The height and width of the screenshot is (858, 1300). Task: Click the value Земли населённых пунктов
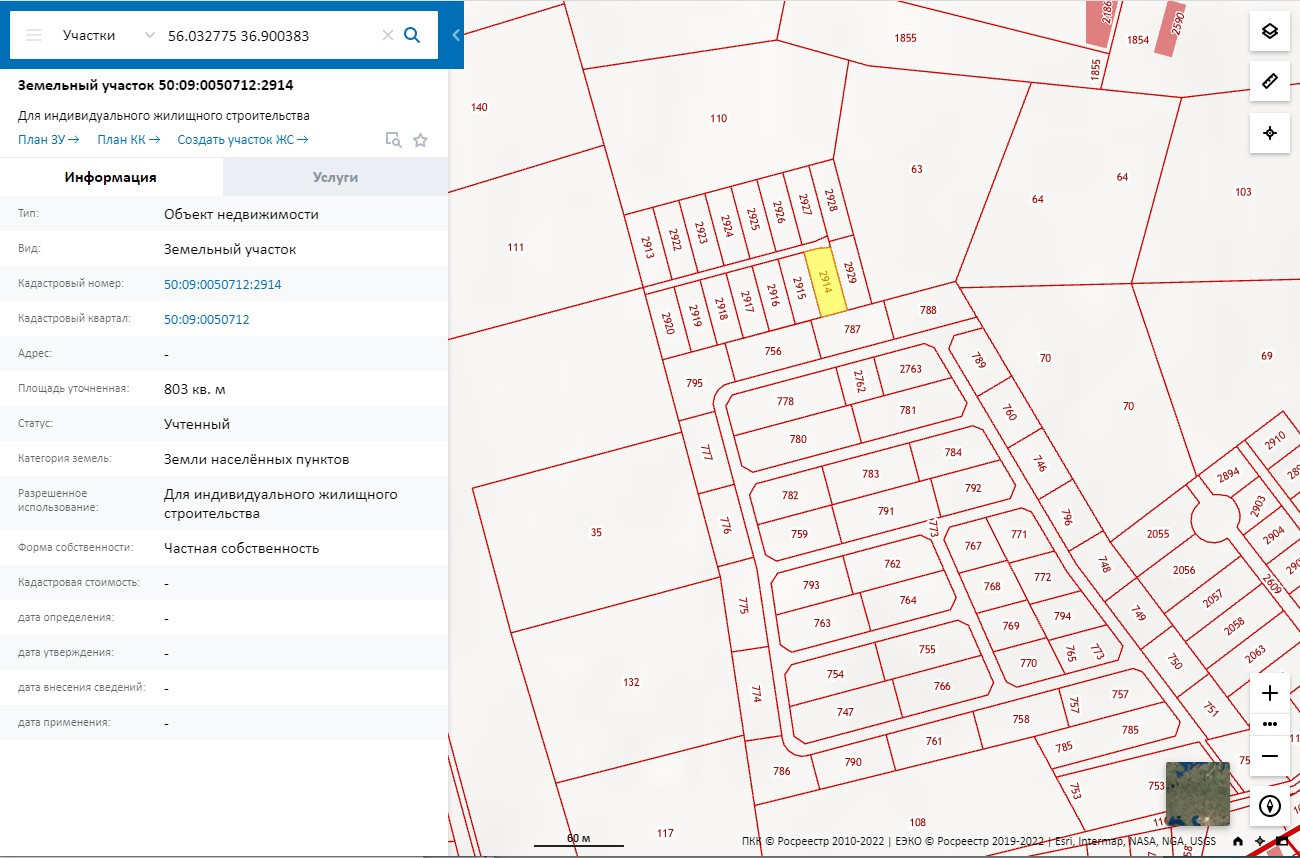tap(256, 460)
